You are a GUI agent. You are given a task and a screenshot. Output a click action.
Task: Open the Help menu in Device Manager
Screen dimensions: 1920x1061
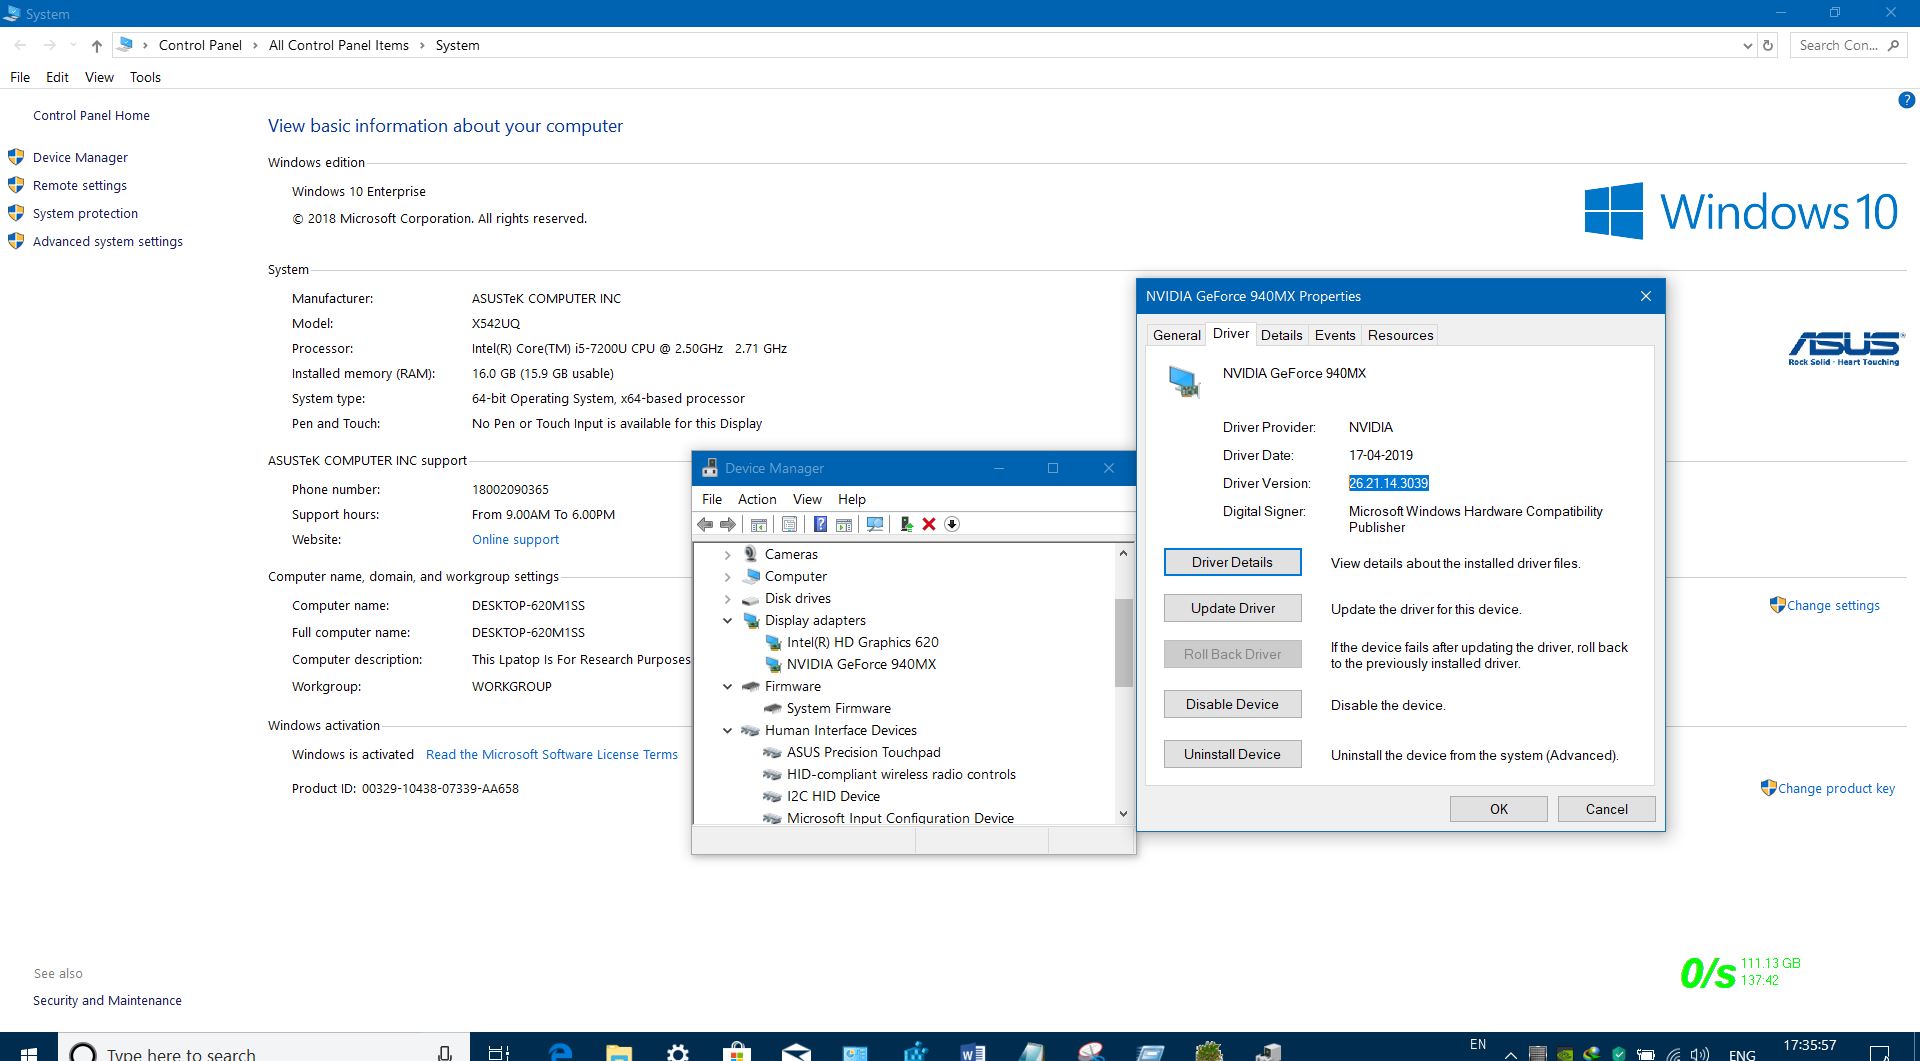[852, 499]
